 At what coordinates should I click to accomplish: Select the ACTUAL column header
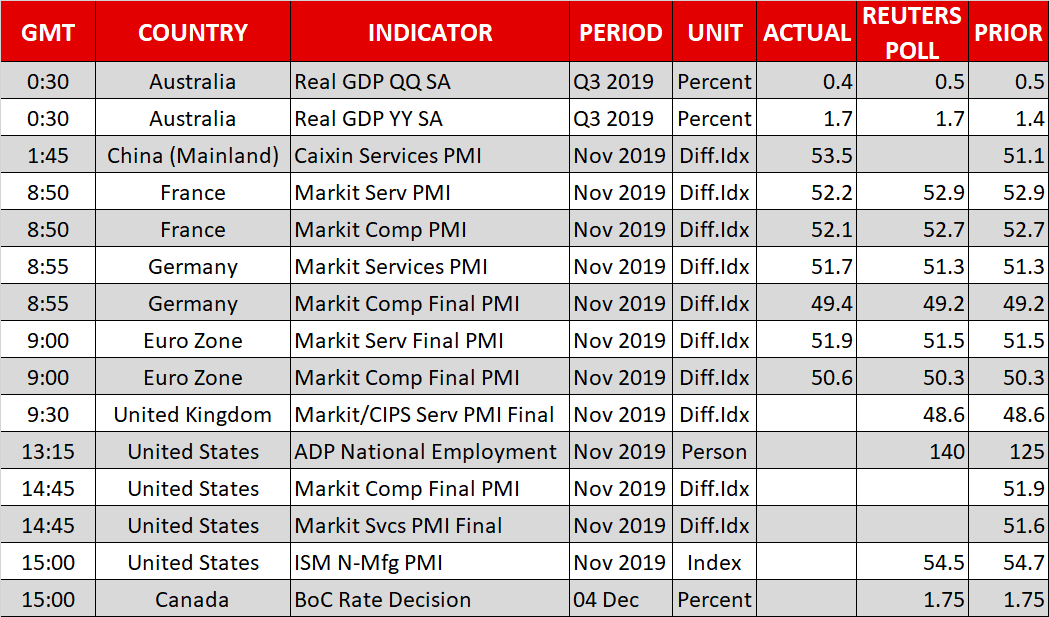[x=806, y=33]
